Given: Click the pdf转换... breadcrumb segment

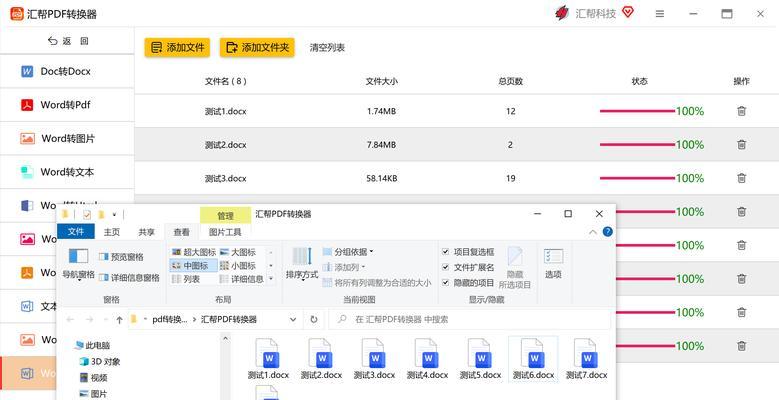Looking at the screenshot, I should pos(169,320).
